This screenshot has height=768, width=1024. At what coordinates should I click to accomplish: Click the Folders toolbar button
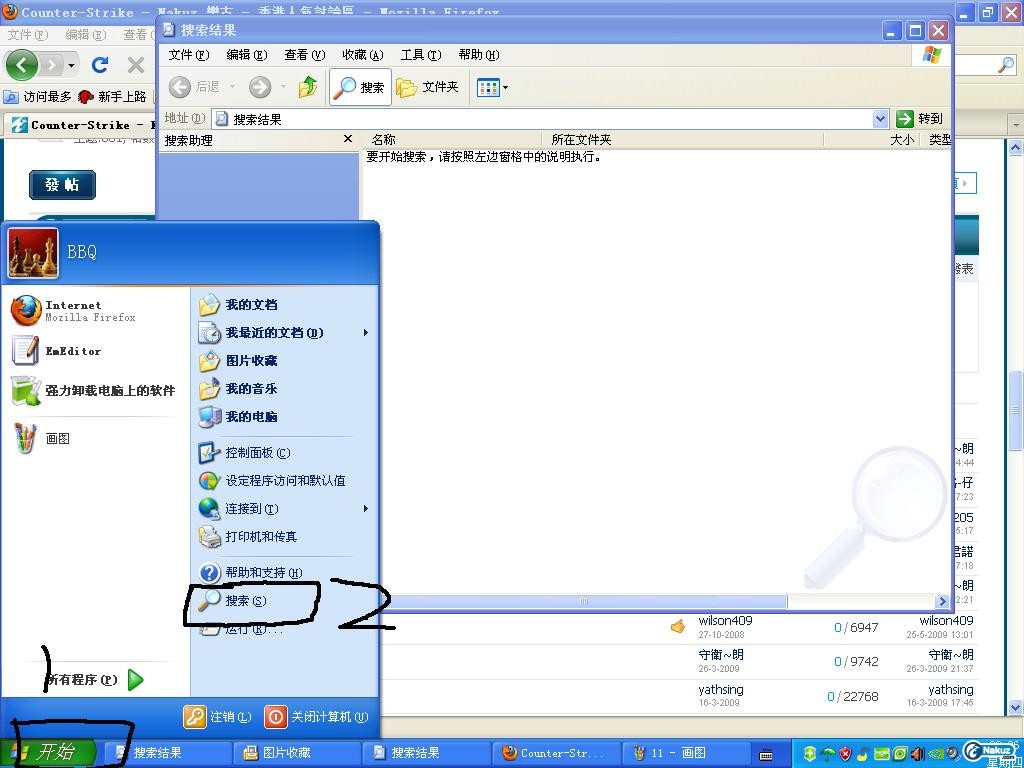click(x=428, y=87)
